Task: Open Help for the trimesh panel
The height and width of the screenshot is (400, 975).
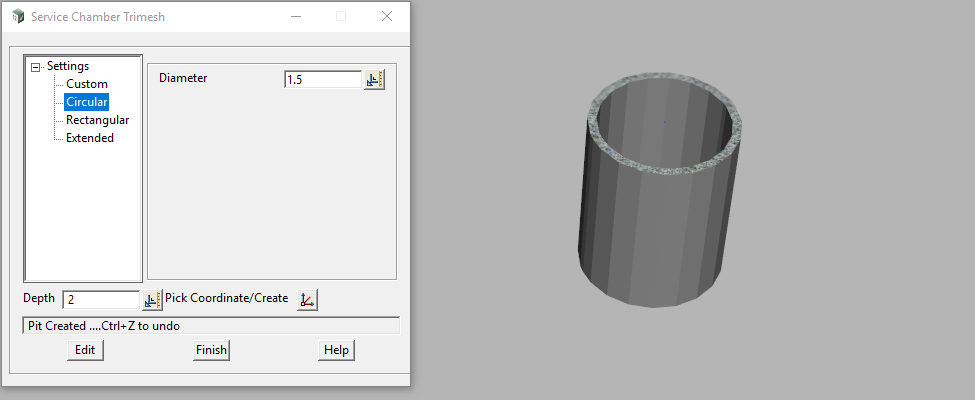Action: coord(336,350)
